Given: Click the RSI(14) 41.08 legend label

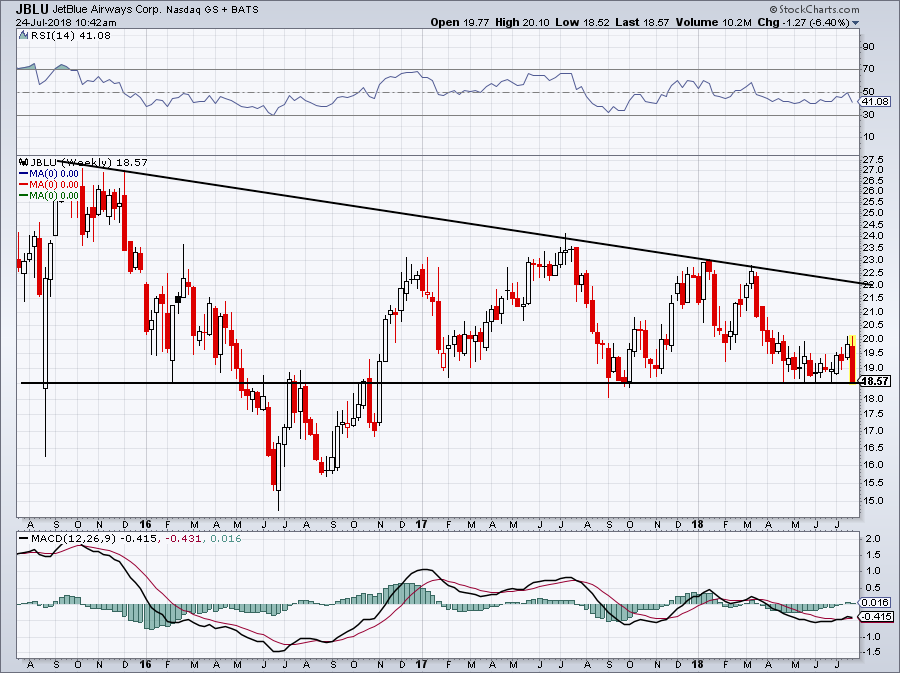Looking at the screenshot, I should click(x=70, y=36).
